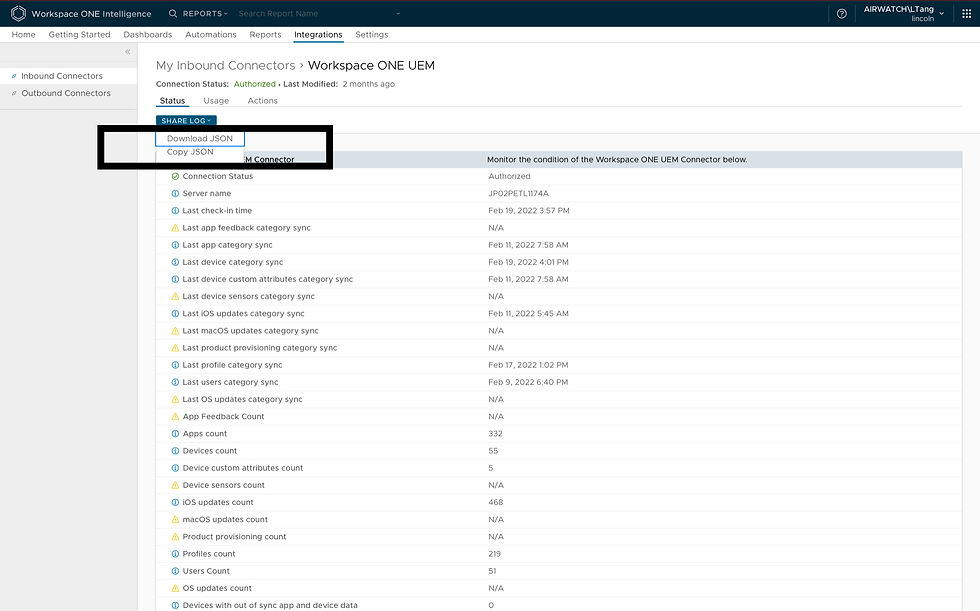Image resolution: width=980 pixels, height=611 pixels.
Task: Click the server name value JP02PETL1174A
Action: click(x=519, y=194)
